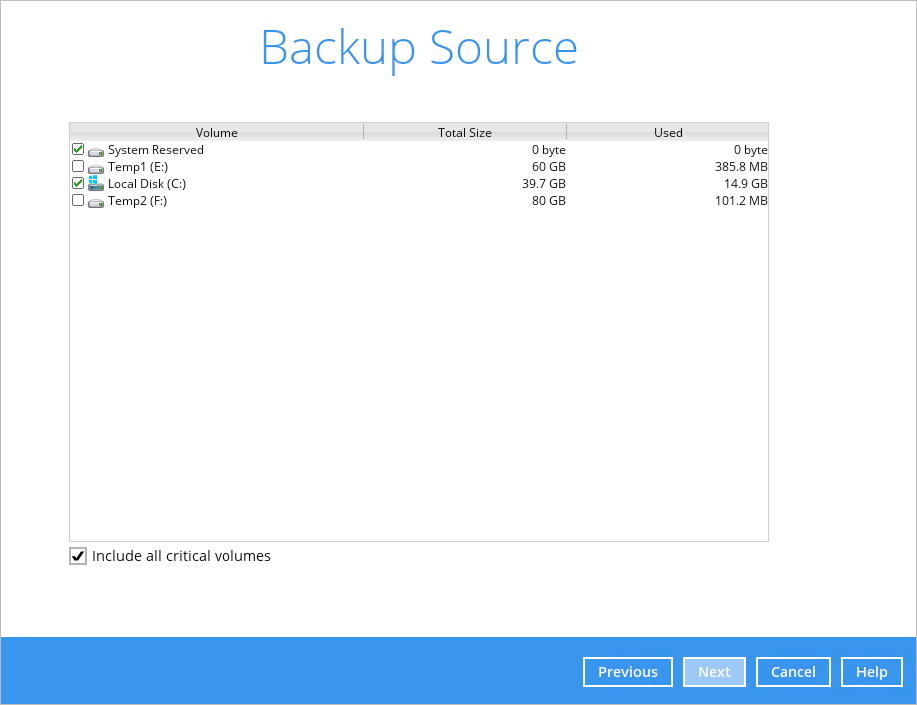The image size is (917, 705).
Task: Toggle Include all critical volumes checkbox
Action: coord(78,556)
